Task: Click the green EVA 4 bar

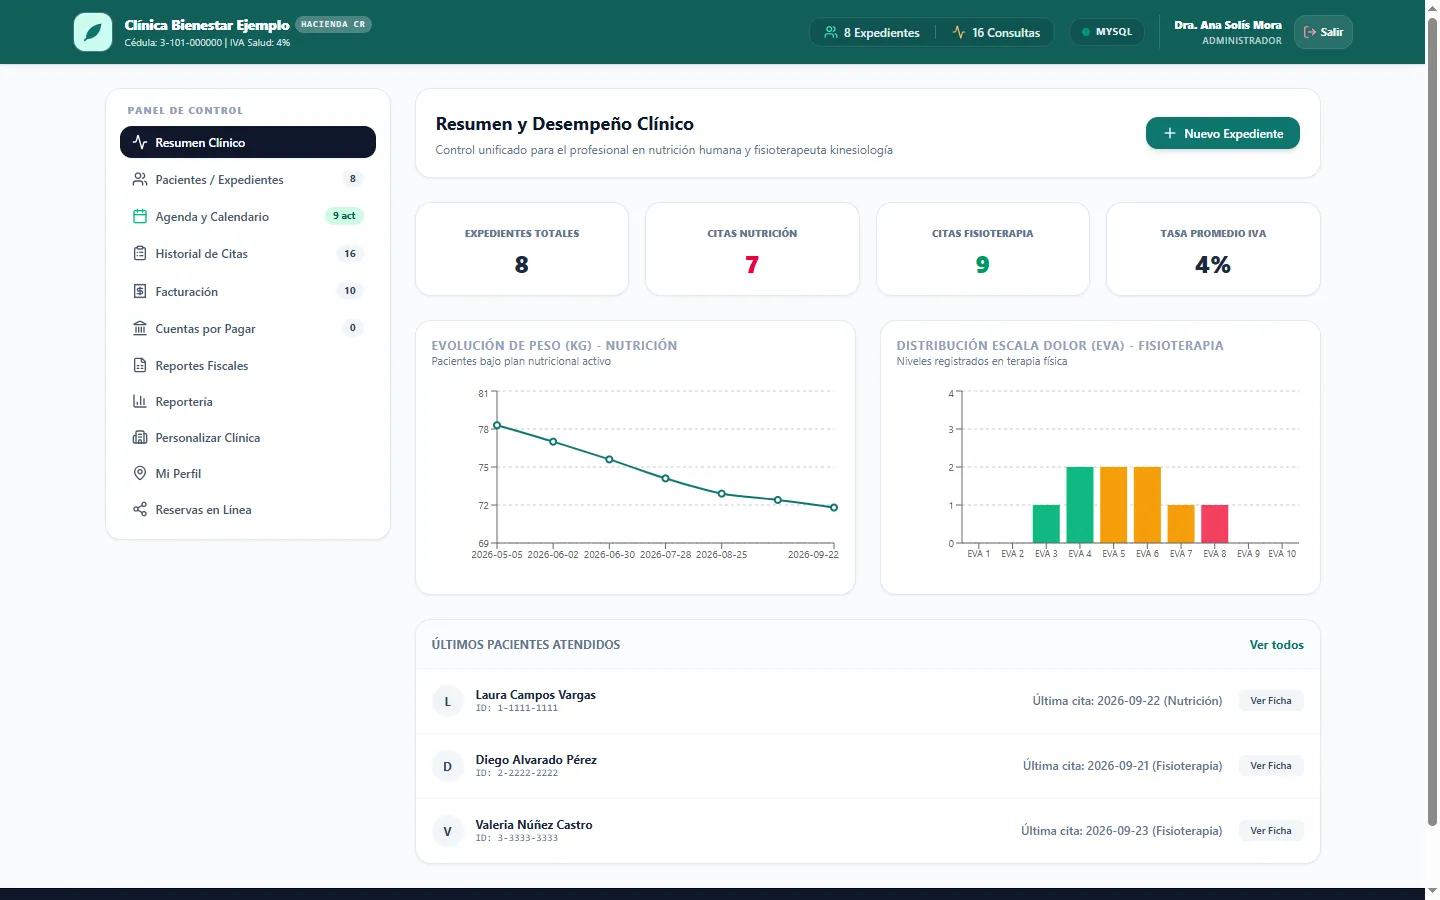Action: (1080, 505)
